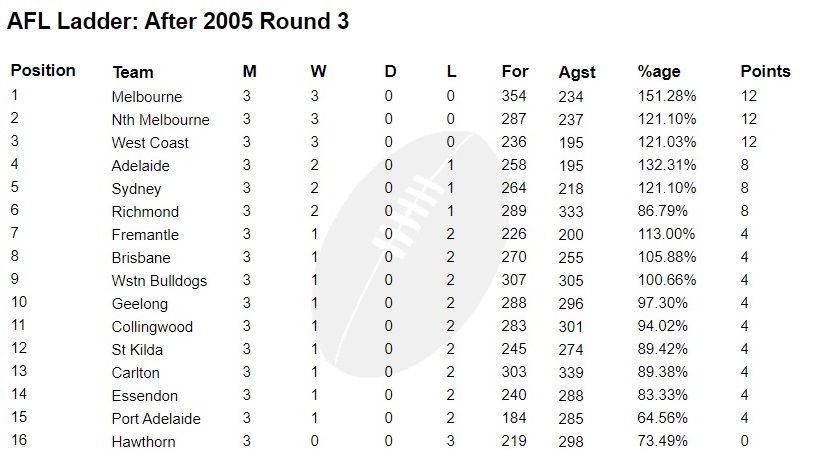Click the AFL Ladder page heading
This screenshot has width=818, height=461.
pyautogui.click(x=179, y=22)
